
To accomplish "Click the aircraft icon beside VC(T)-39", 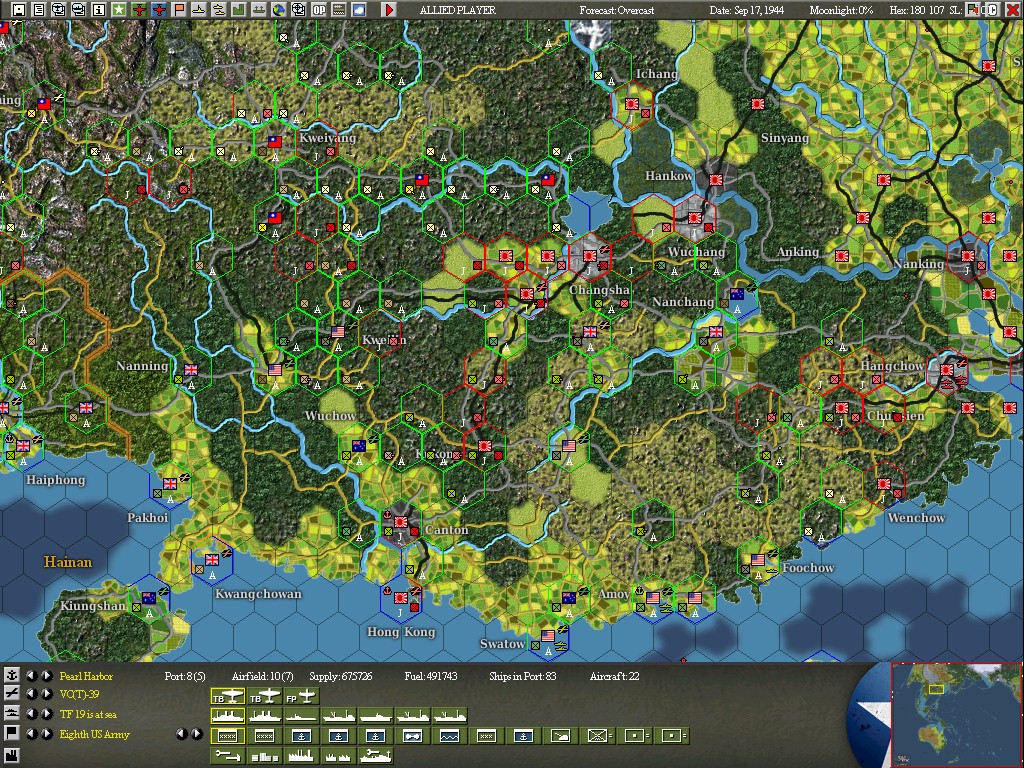I will tap(11, 694).
